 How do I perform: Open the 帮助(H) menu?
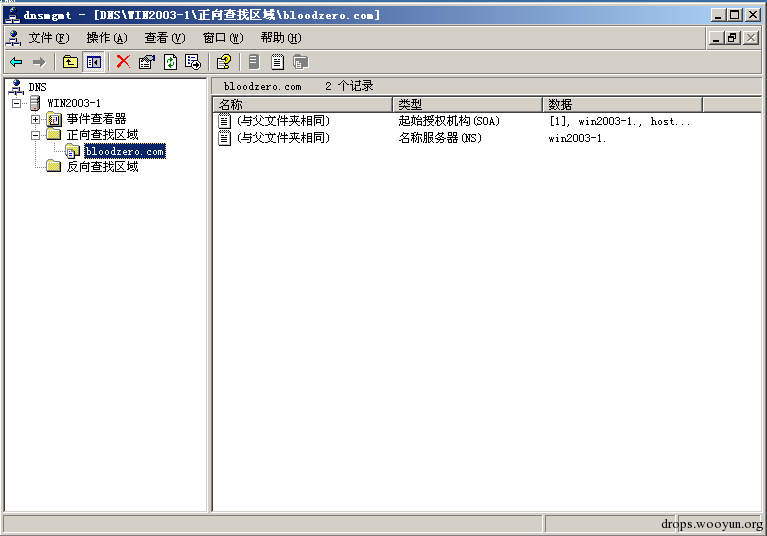coord(281,38)
